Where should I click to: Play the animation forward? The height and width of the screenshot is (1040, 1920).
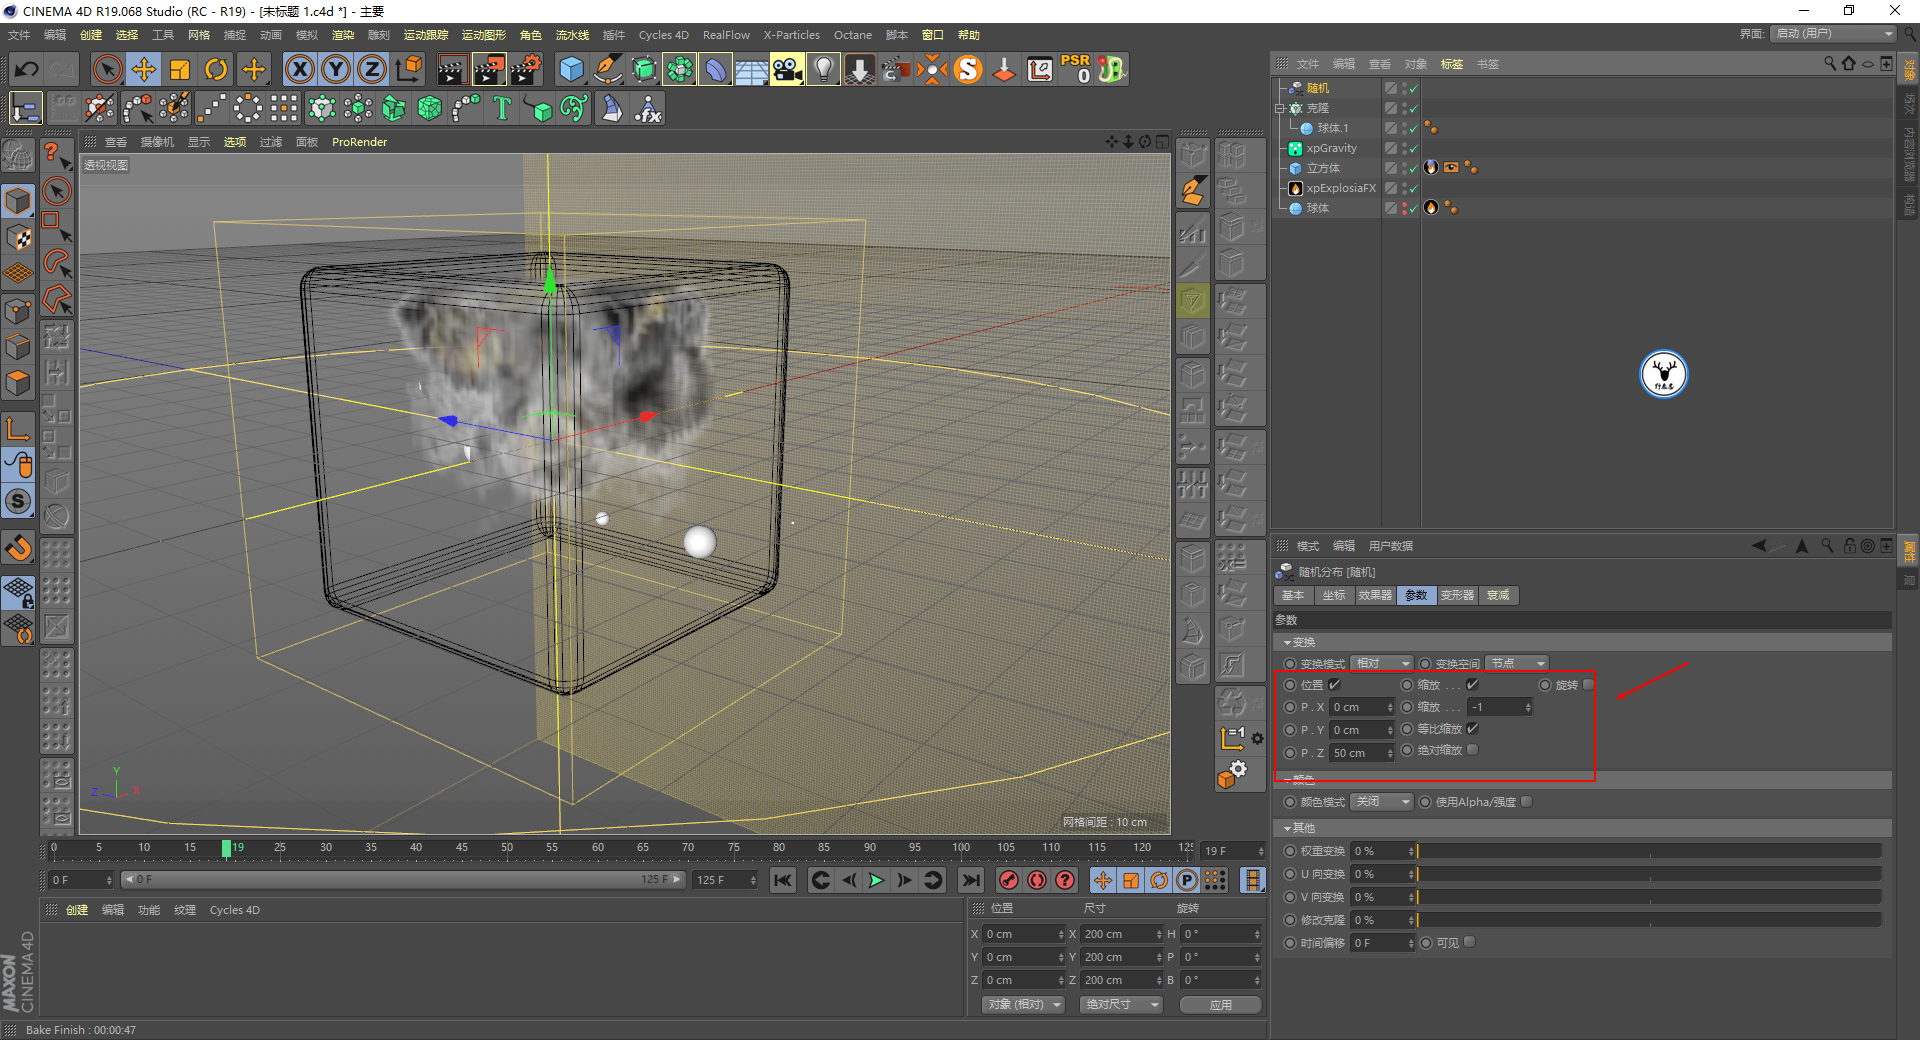876,880
